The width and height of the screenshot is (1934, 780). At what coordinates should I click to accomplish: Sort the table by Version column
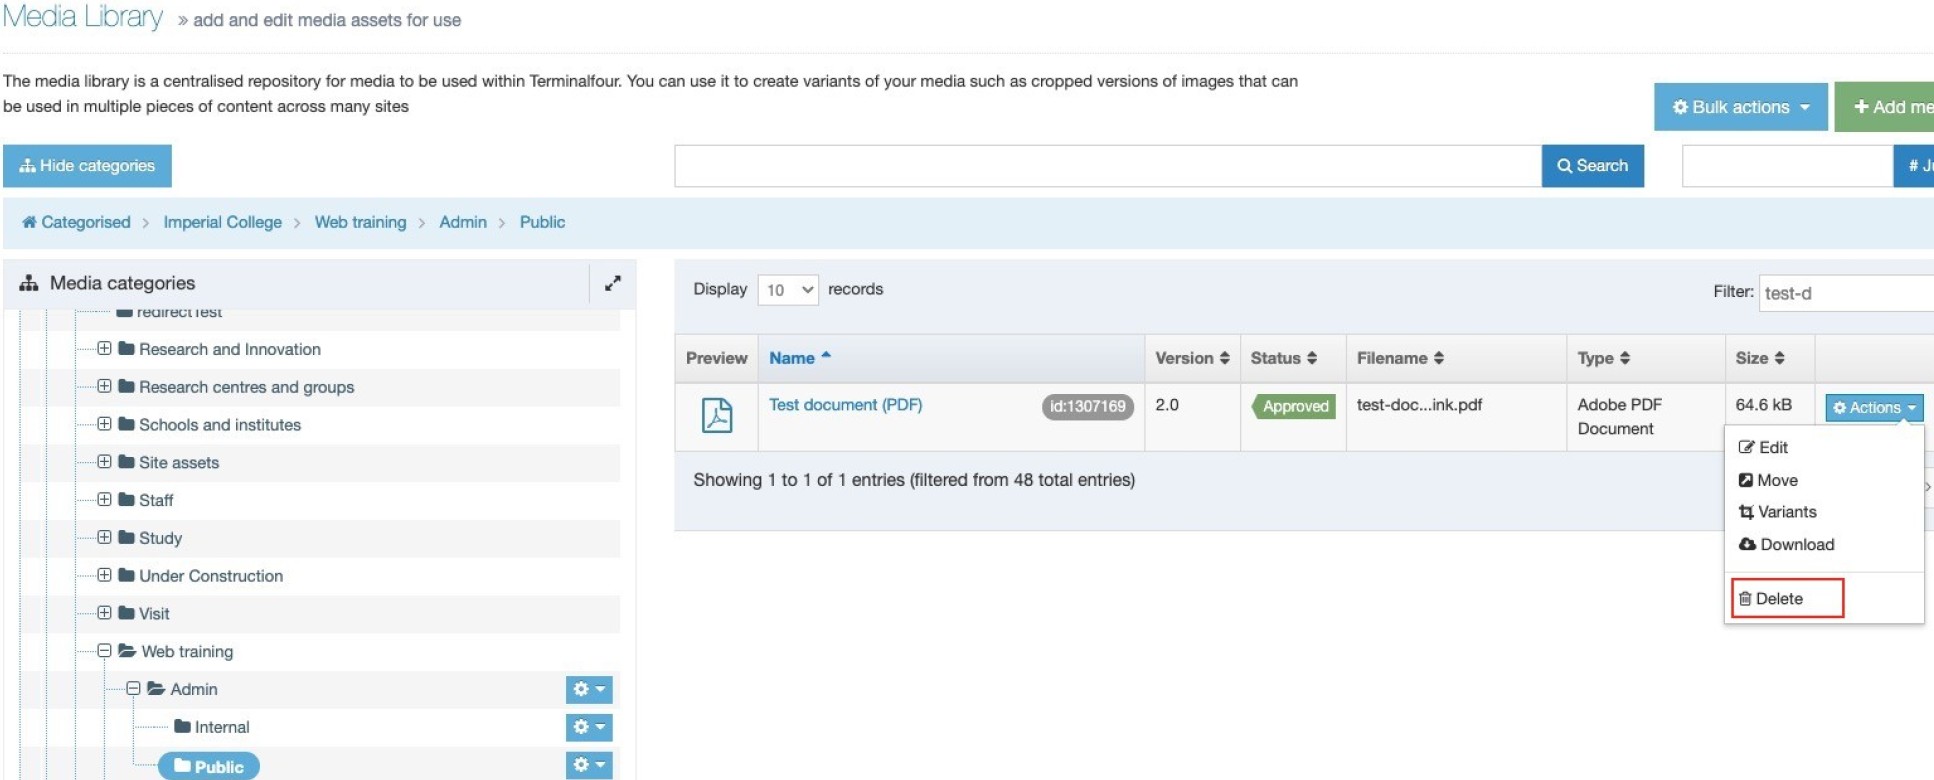click(1191, 358)
